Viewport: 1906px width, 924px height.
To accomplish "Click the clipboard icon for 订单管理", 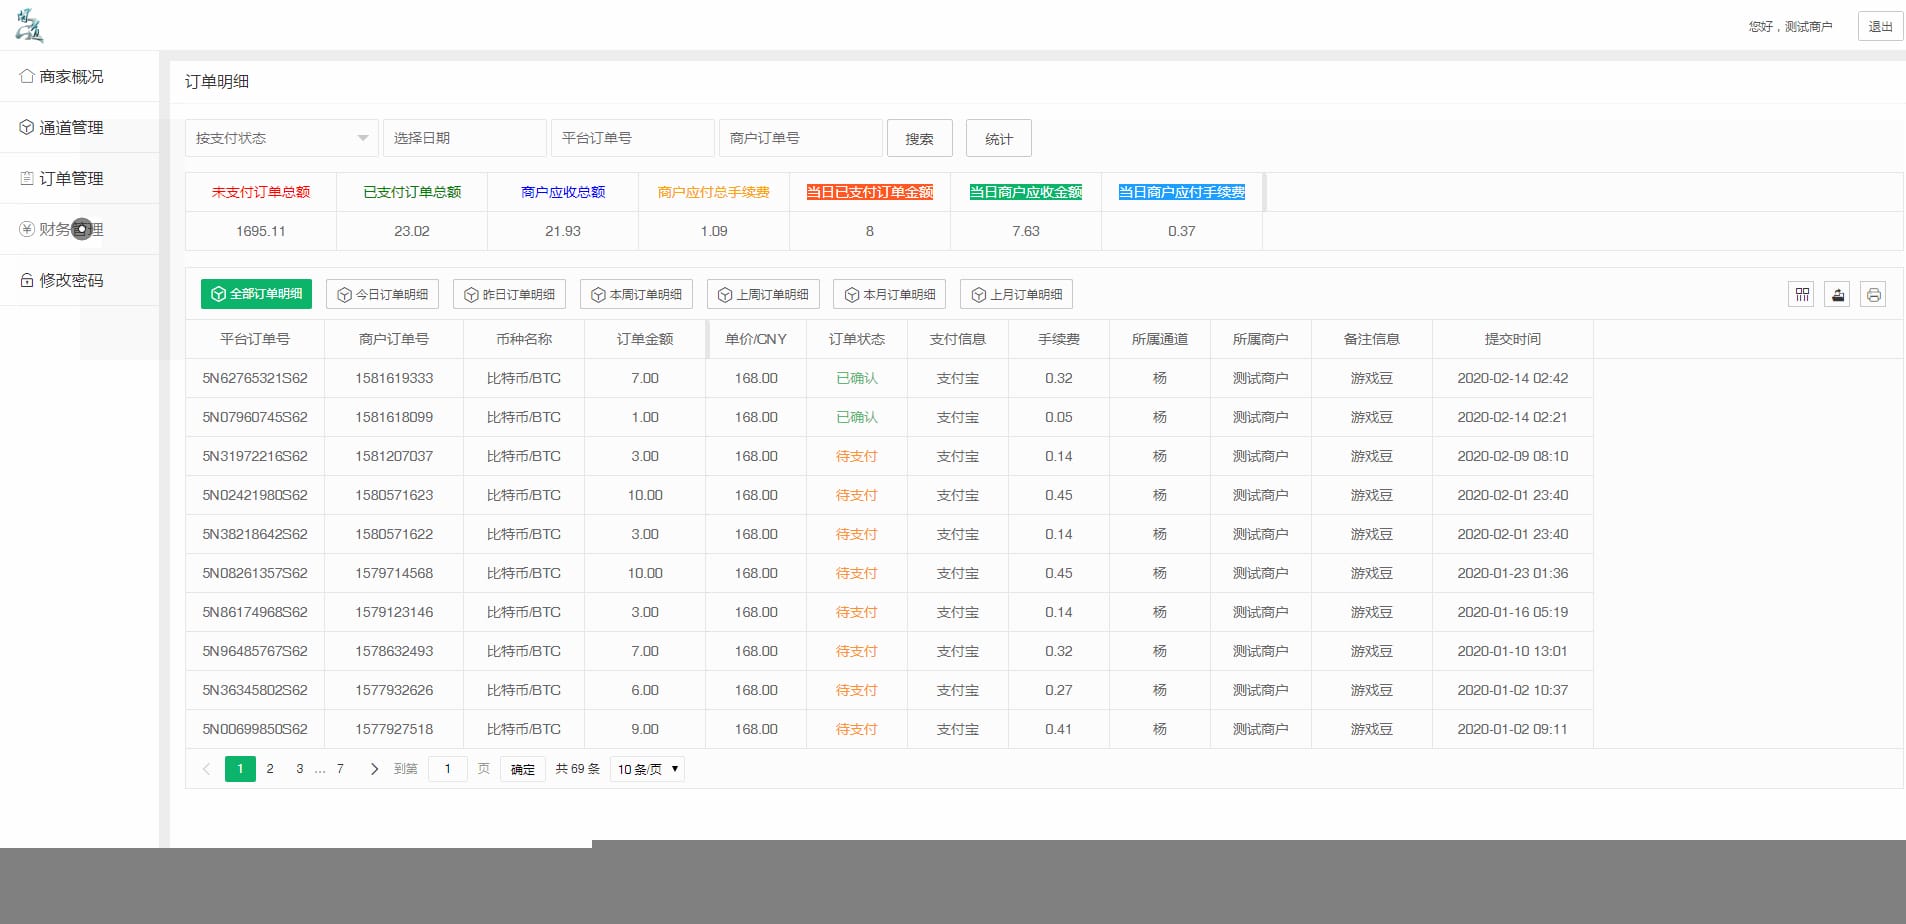I will click(26, 178).
